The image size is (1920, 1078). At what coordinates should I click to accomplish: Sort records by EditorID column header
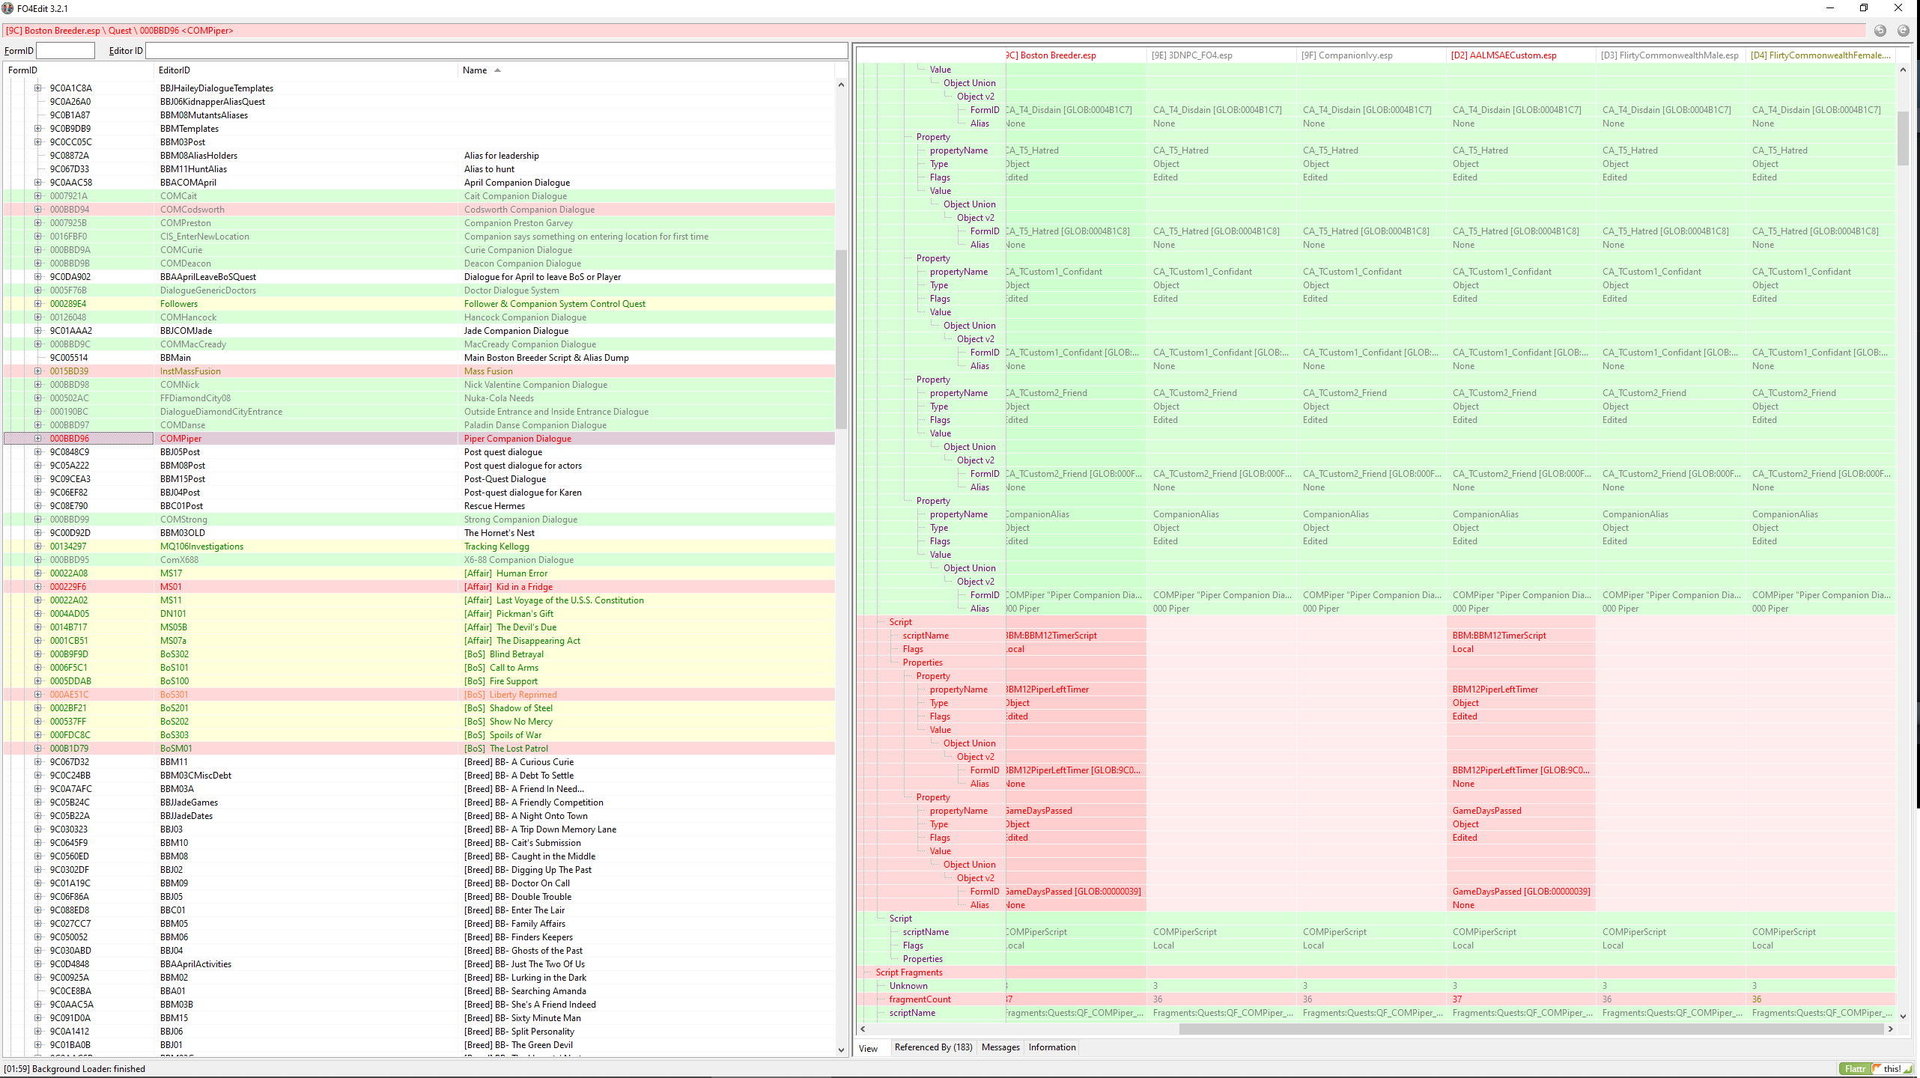click(x=306, y=70)
